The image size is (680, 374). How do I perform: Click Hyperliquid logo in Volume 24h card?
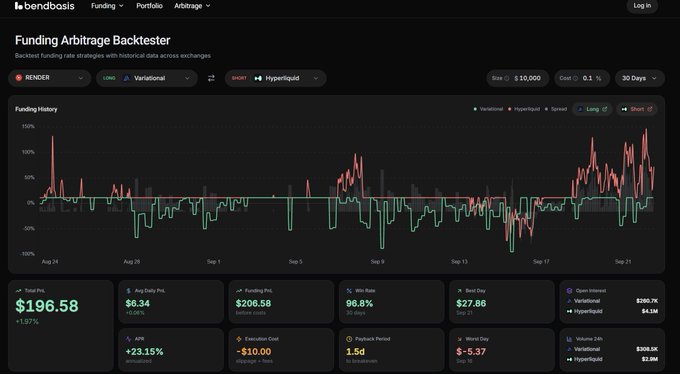569,359
